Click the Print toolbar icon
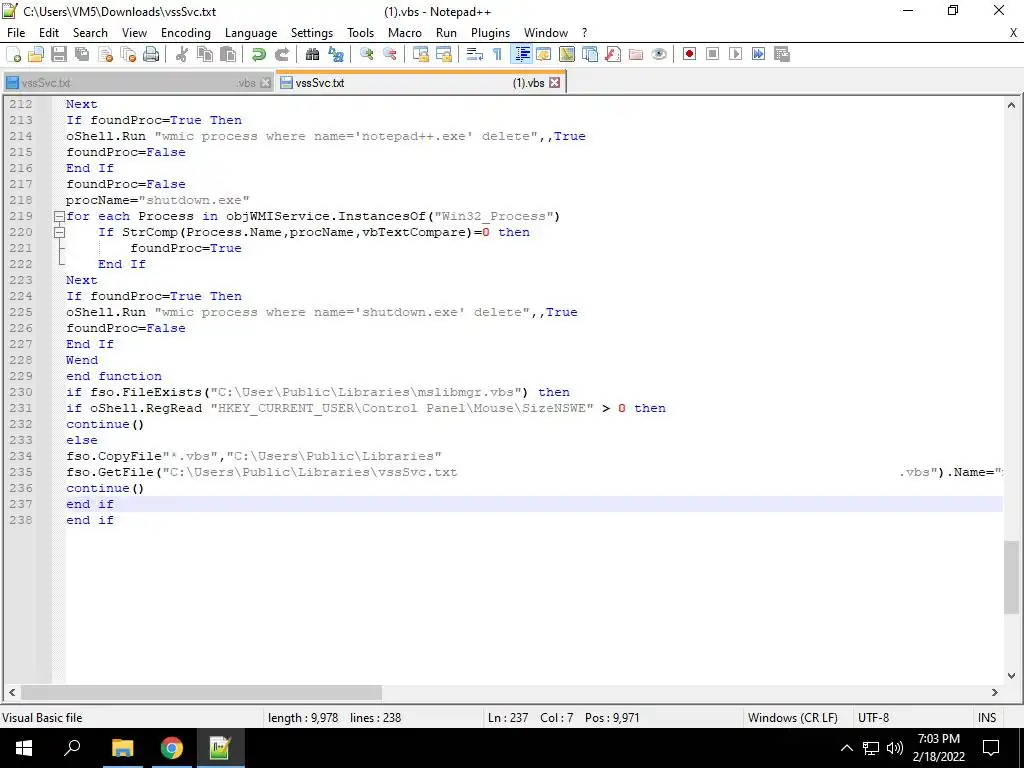The height and width of the screenshot is (768, 1024). 151,54
